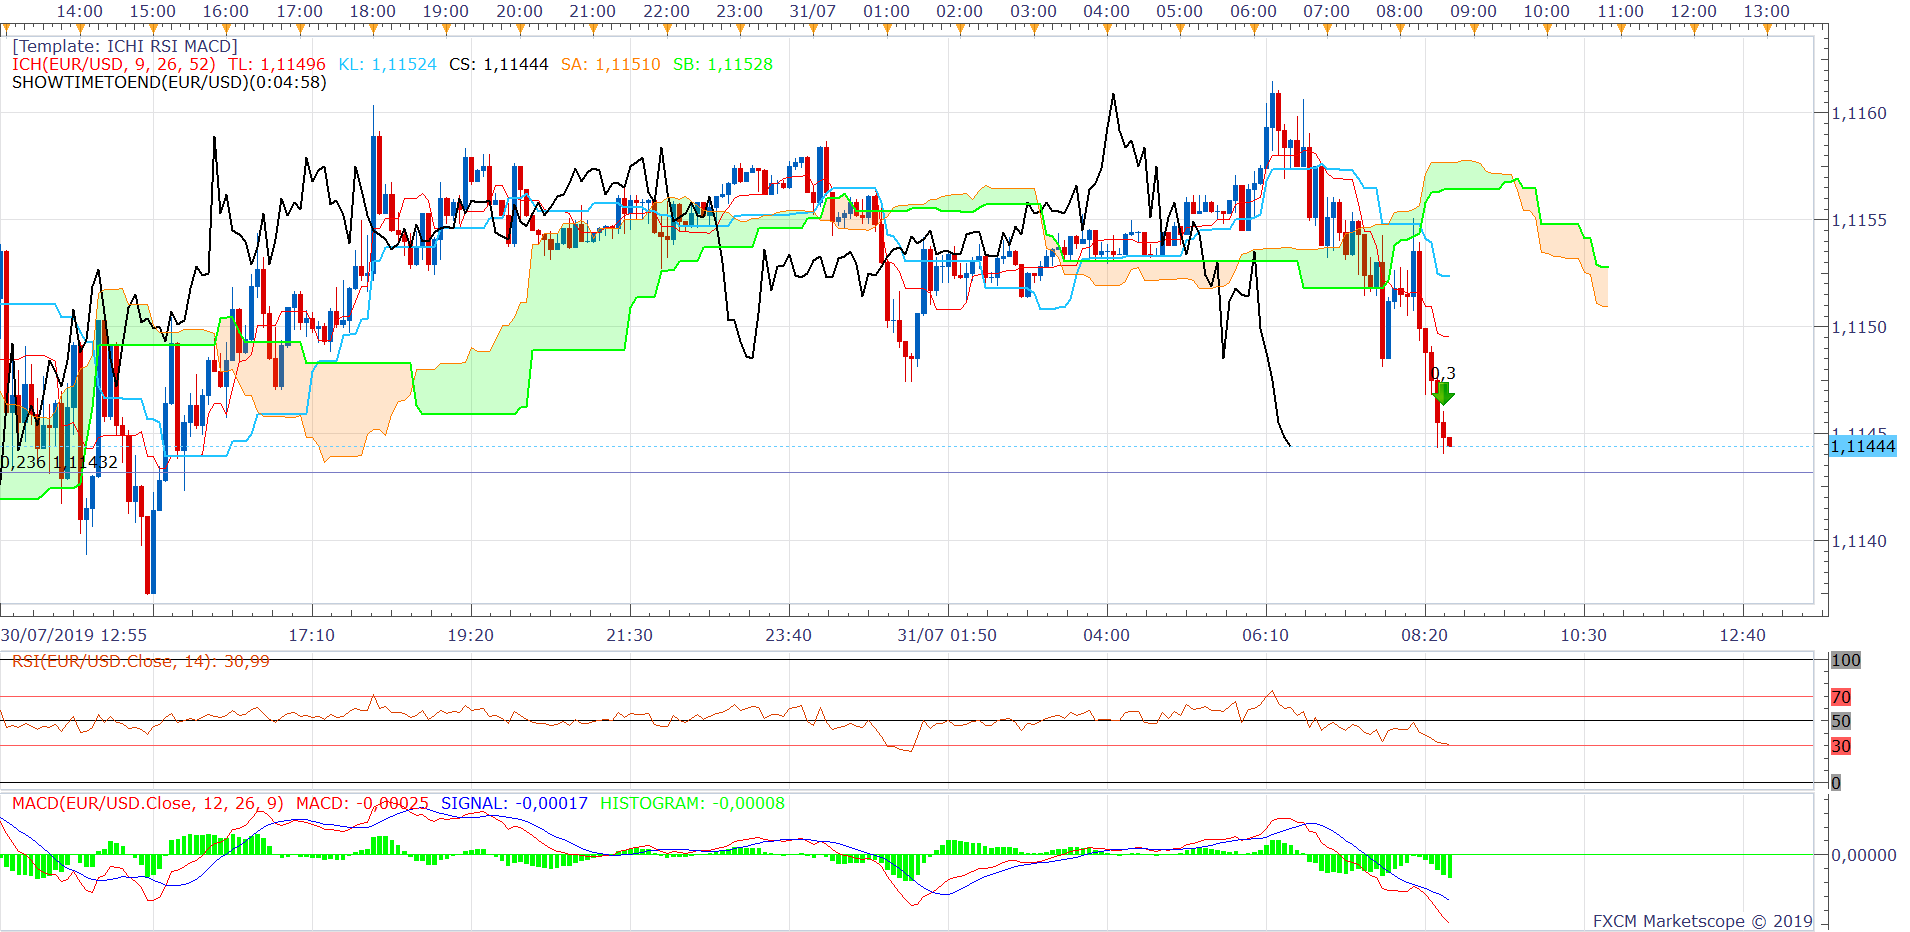Select the SIGNAL: -0,00017 value
The height and width of the screenshot is (932, 1910).
(x=514, y=803)
